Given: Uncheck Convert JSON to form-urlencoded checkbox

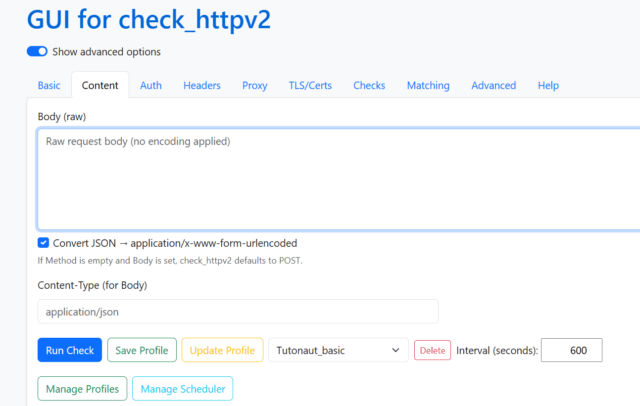Looking at the screenshot, I should pyautogui.click(x=44, y=243).
